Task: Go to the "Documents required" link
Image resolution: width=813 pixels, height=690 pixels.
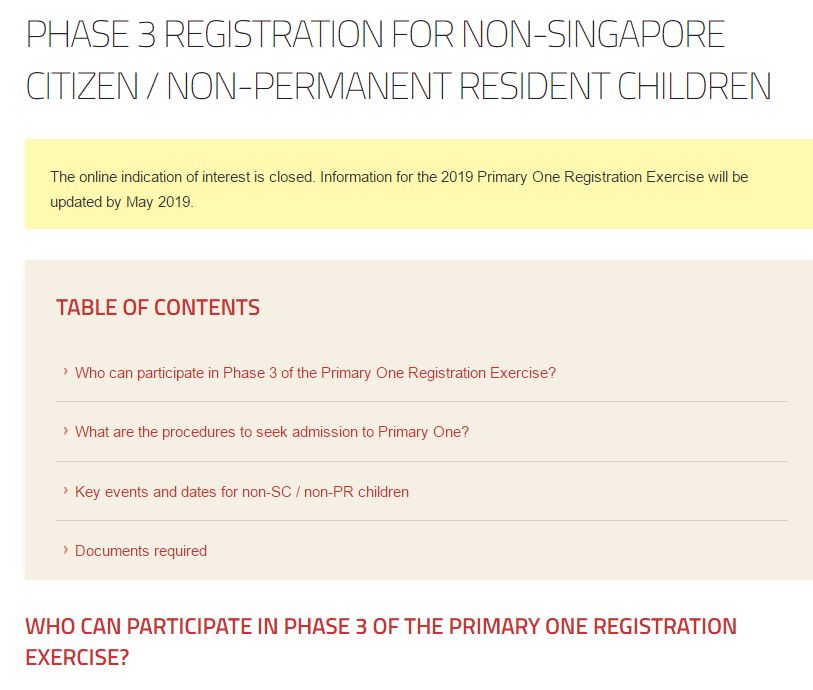Action: point(141,551)
